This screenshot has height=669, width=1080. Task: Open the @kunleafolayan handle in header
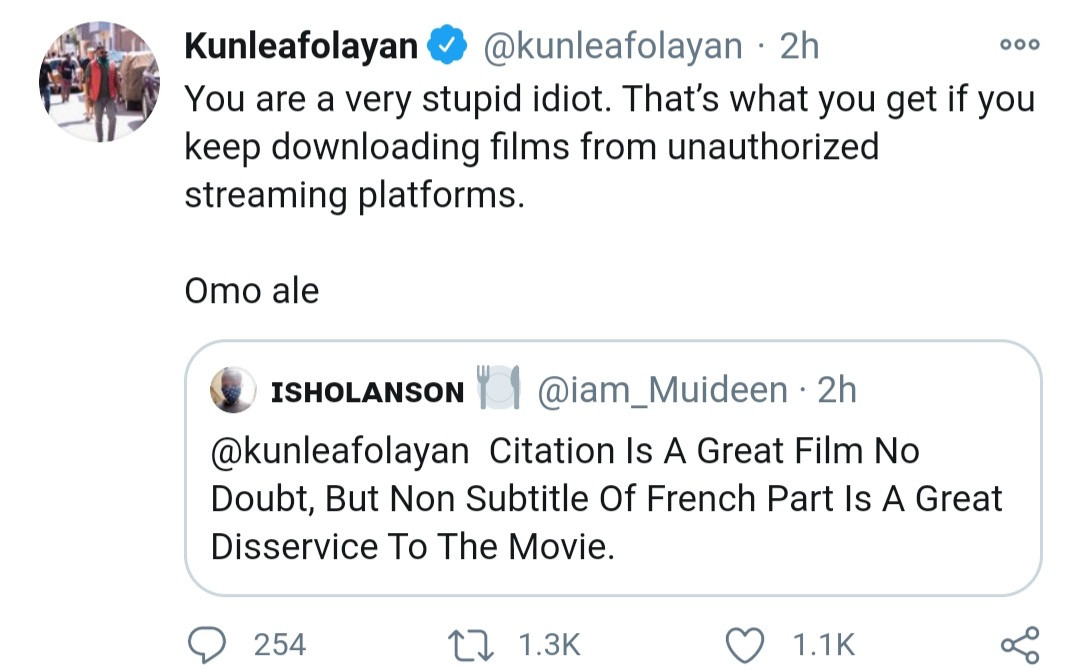click(x=613, y=46)
